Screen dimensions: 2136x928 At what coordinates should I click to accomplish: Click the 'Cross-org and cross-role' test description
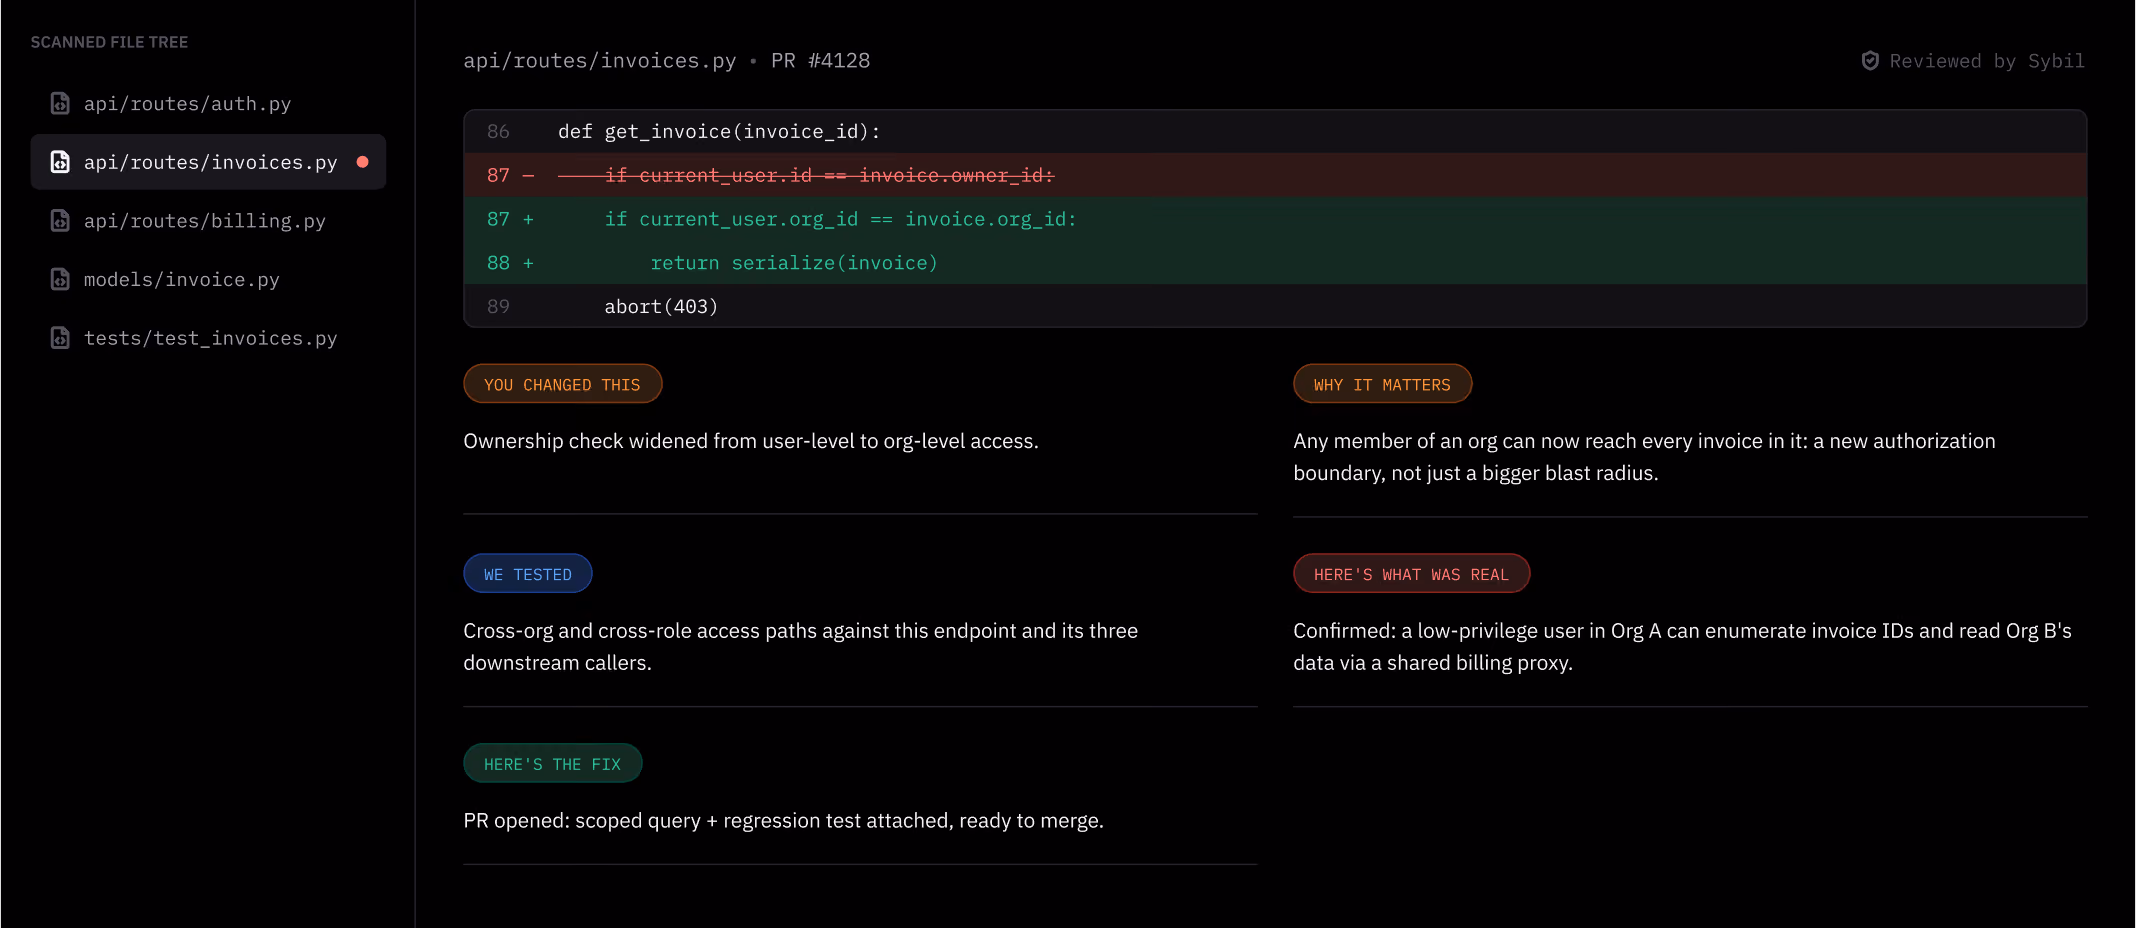(800, 647)
